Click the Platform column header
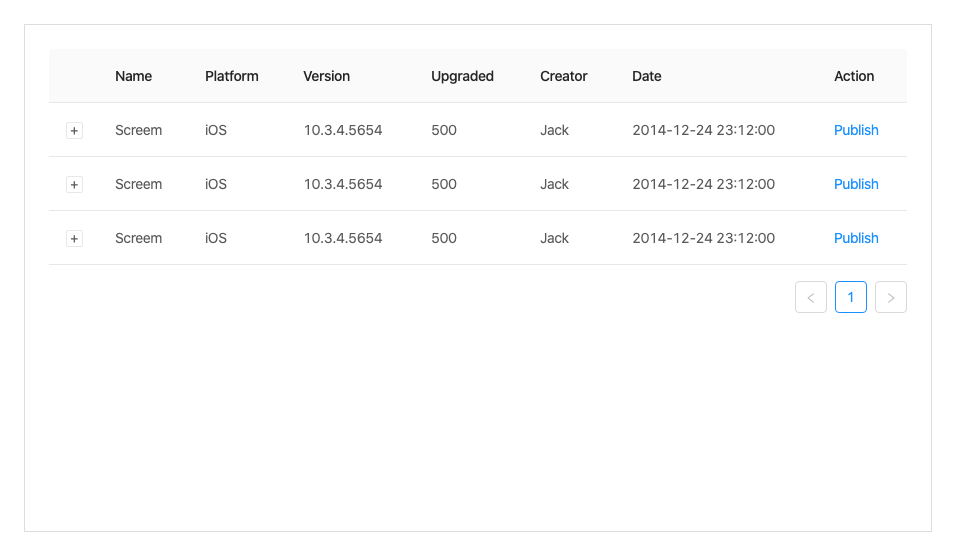 (232, 76)
